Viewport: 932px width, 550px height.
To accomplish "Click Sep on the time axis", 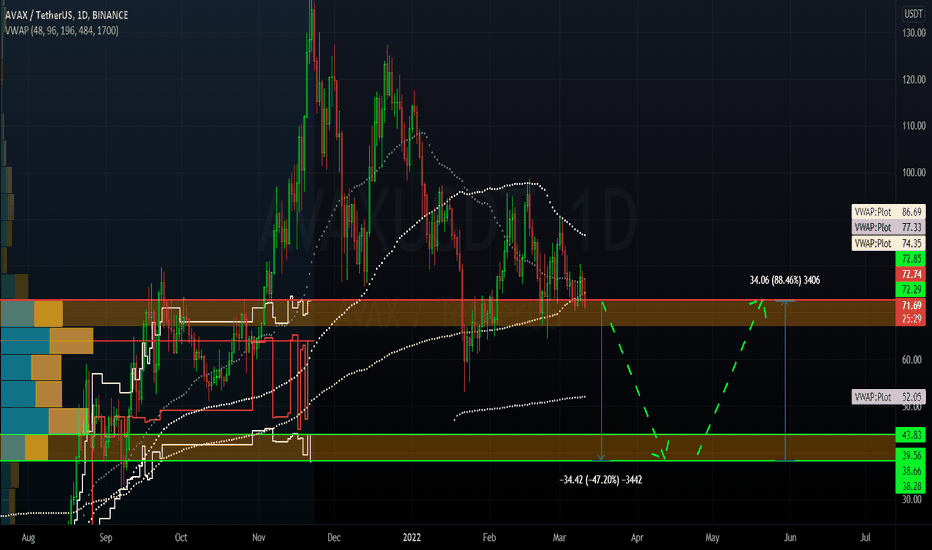I will pyautogui.click(x=105, y=538).
